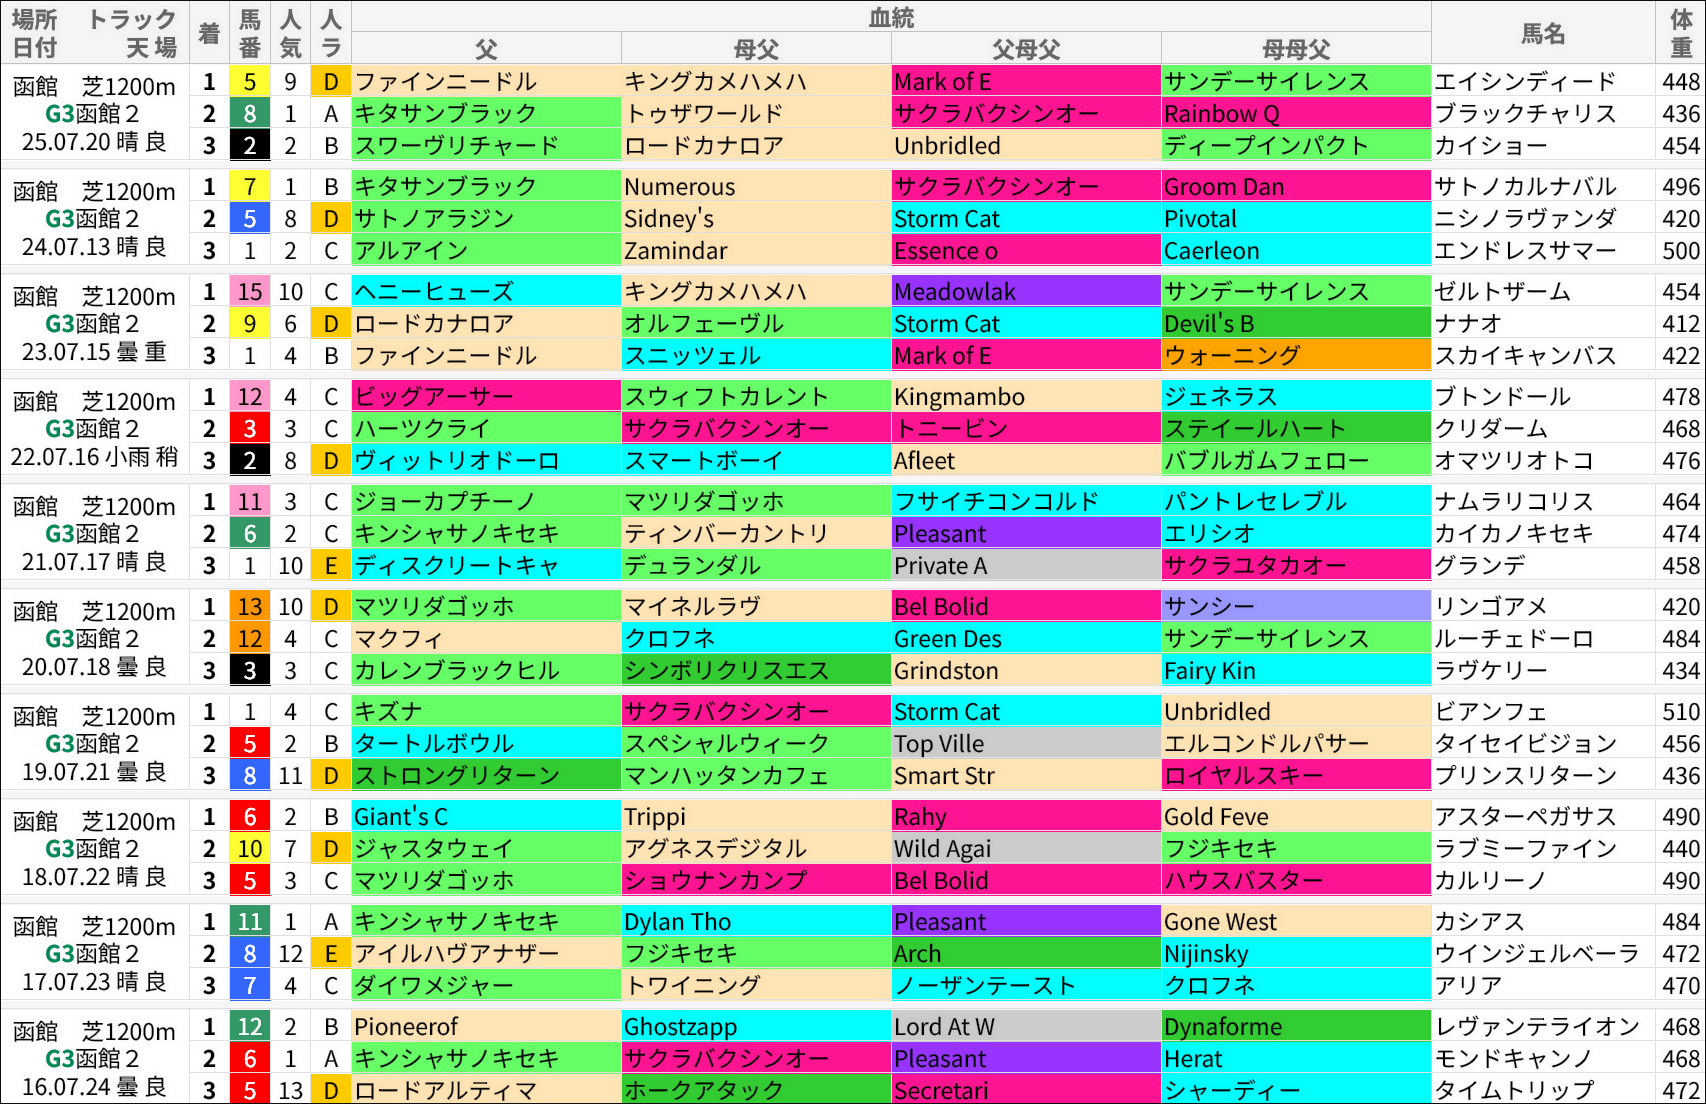Click the Giant's C sire cell
This screenshot has width=1706, height=1104.
click(x=486, y=816)
